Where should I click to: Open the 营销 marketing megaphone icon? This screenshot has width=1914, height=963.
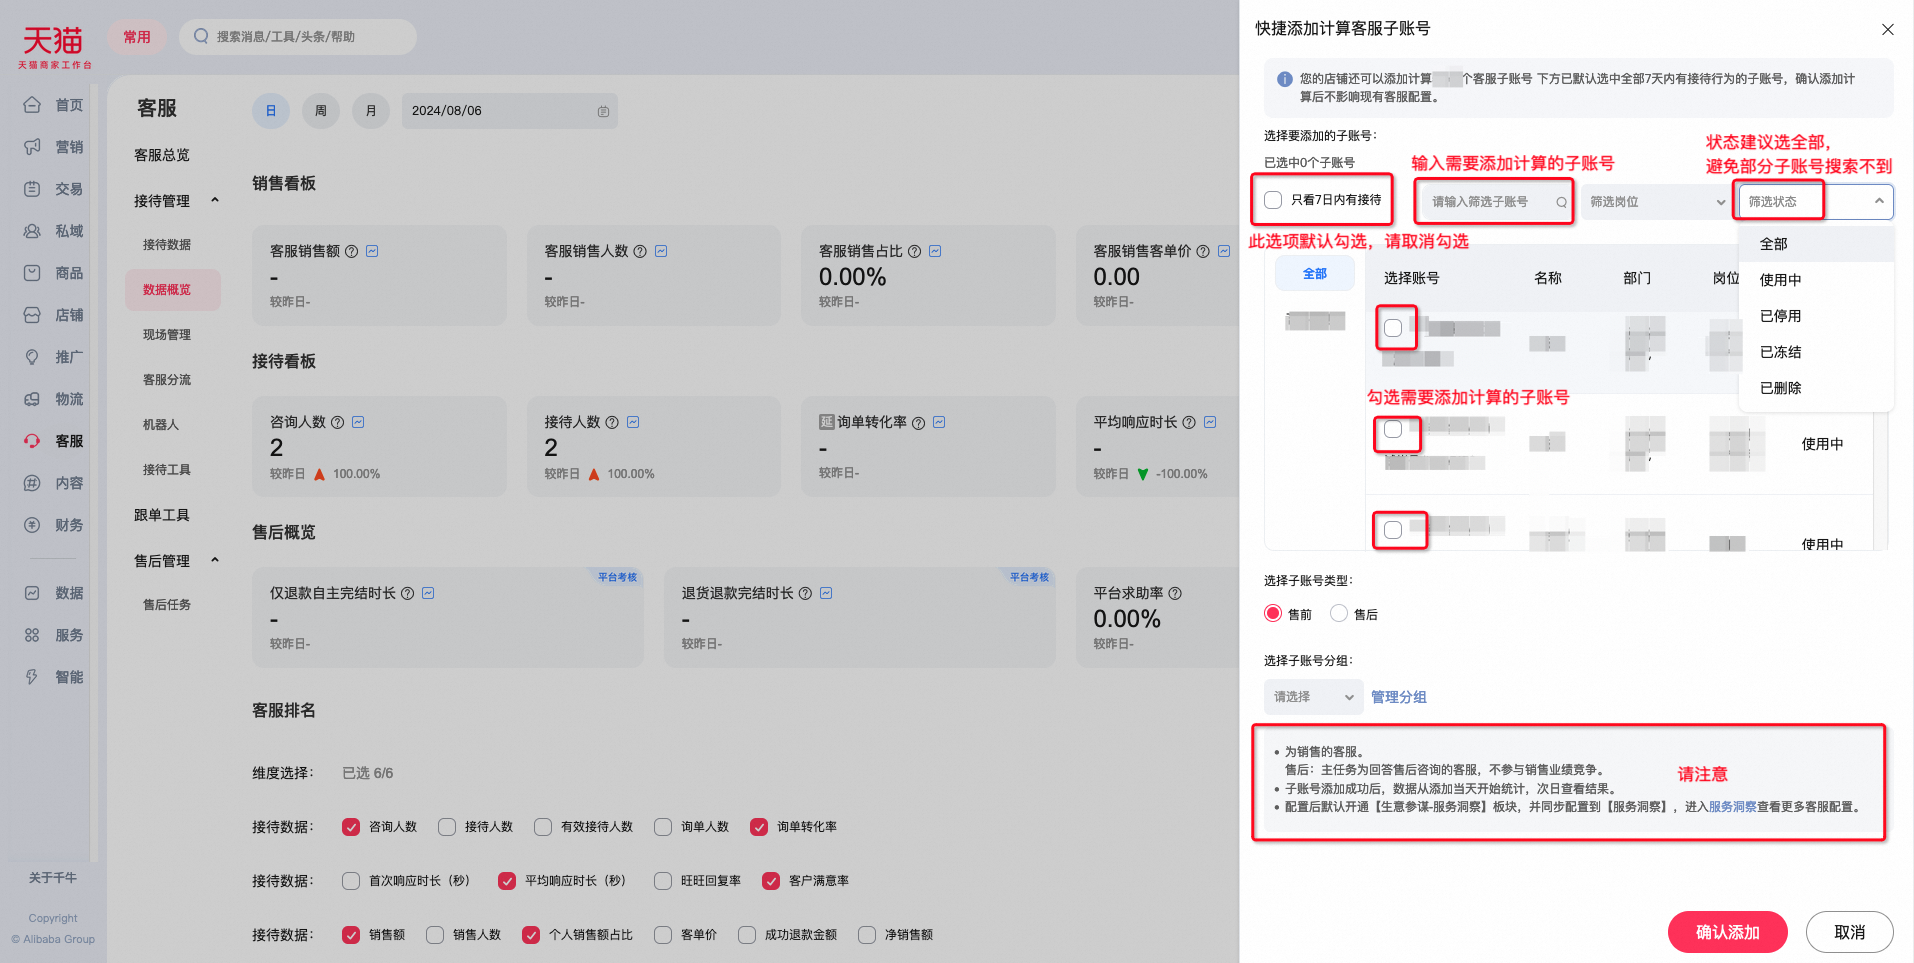(x=32, y=147)
